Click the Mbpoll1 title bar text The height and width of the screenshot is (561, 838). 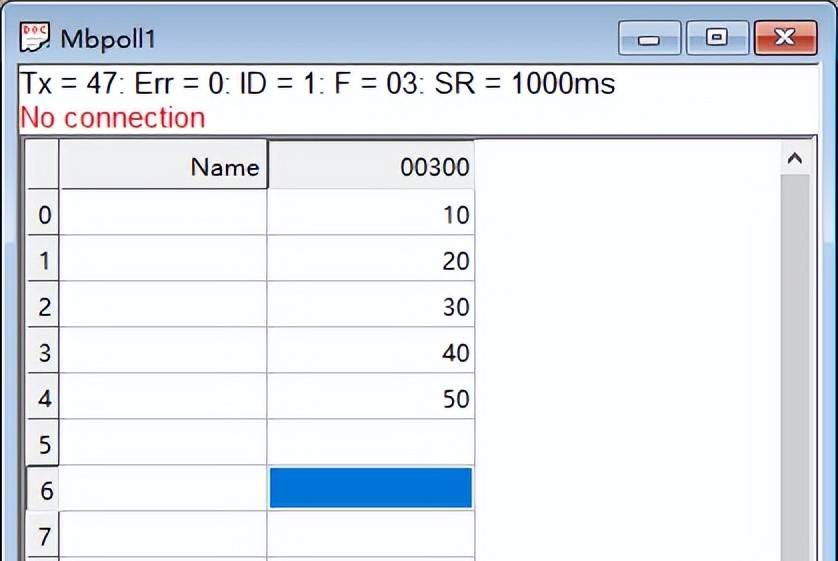coord(108,40)
